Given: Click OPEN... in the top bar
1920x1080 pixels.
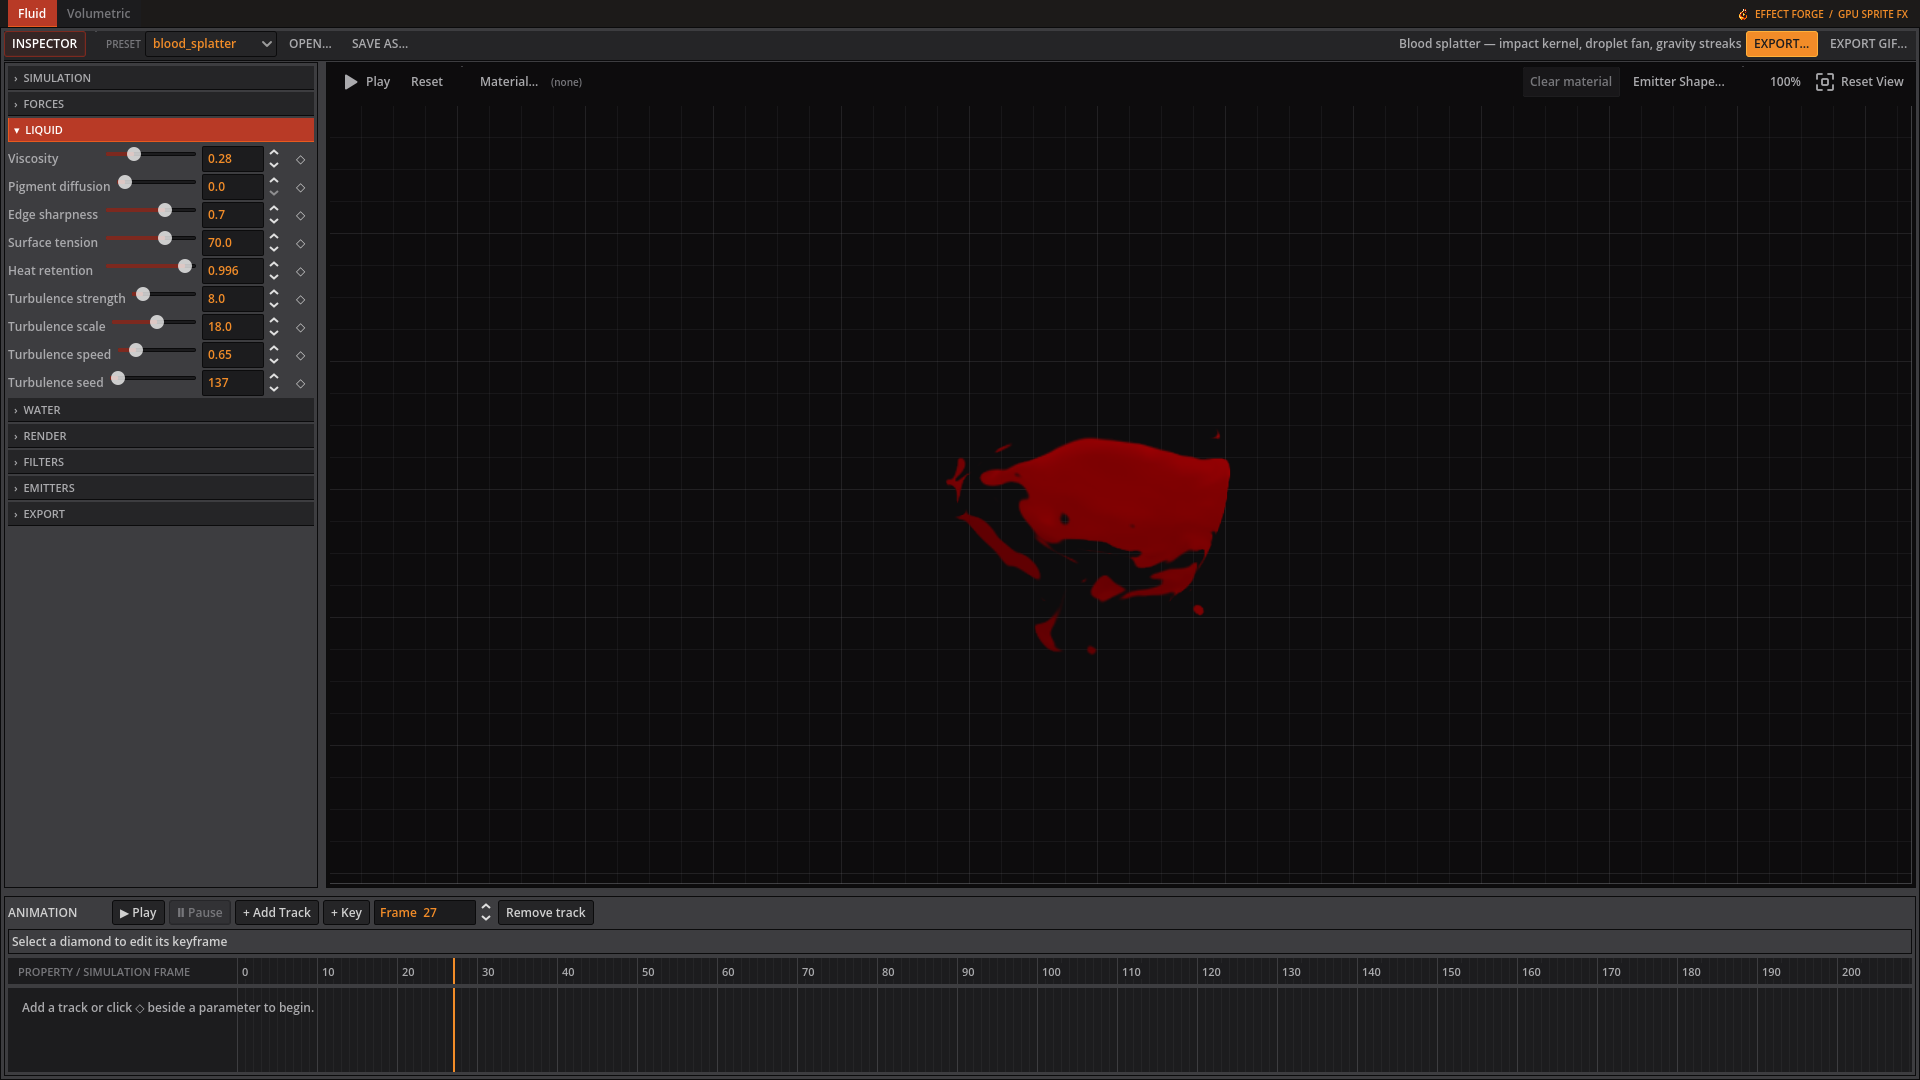Looking at the screenshot, I should click(x=310, y=44).
